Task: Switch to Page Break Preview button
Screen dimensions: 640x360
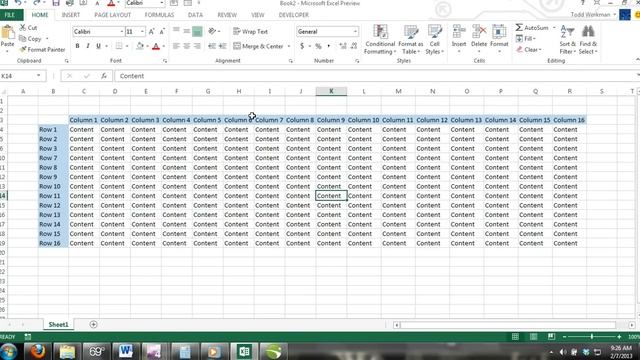Action: 551,337
